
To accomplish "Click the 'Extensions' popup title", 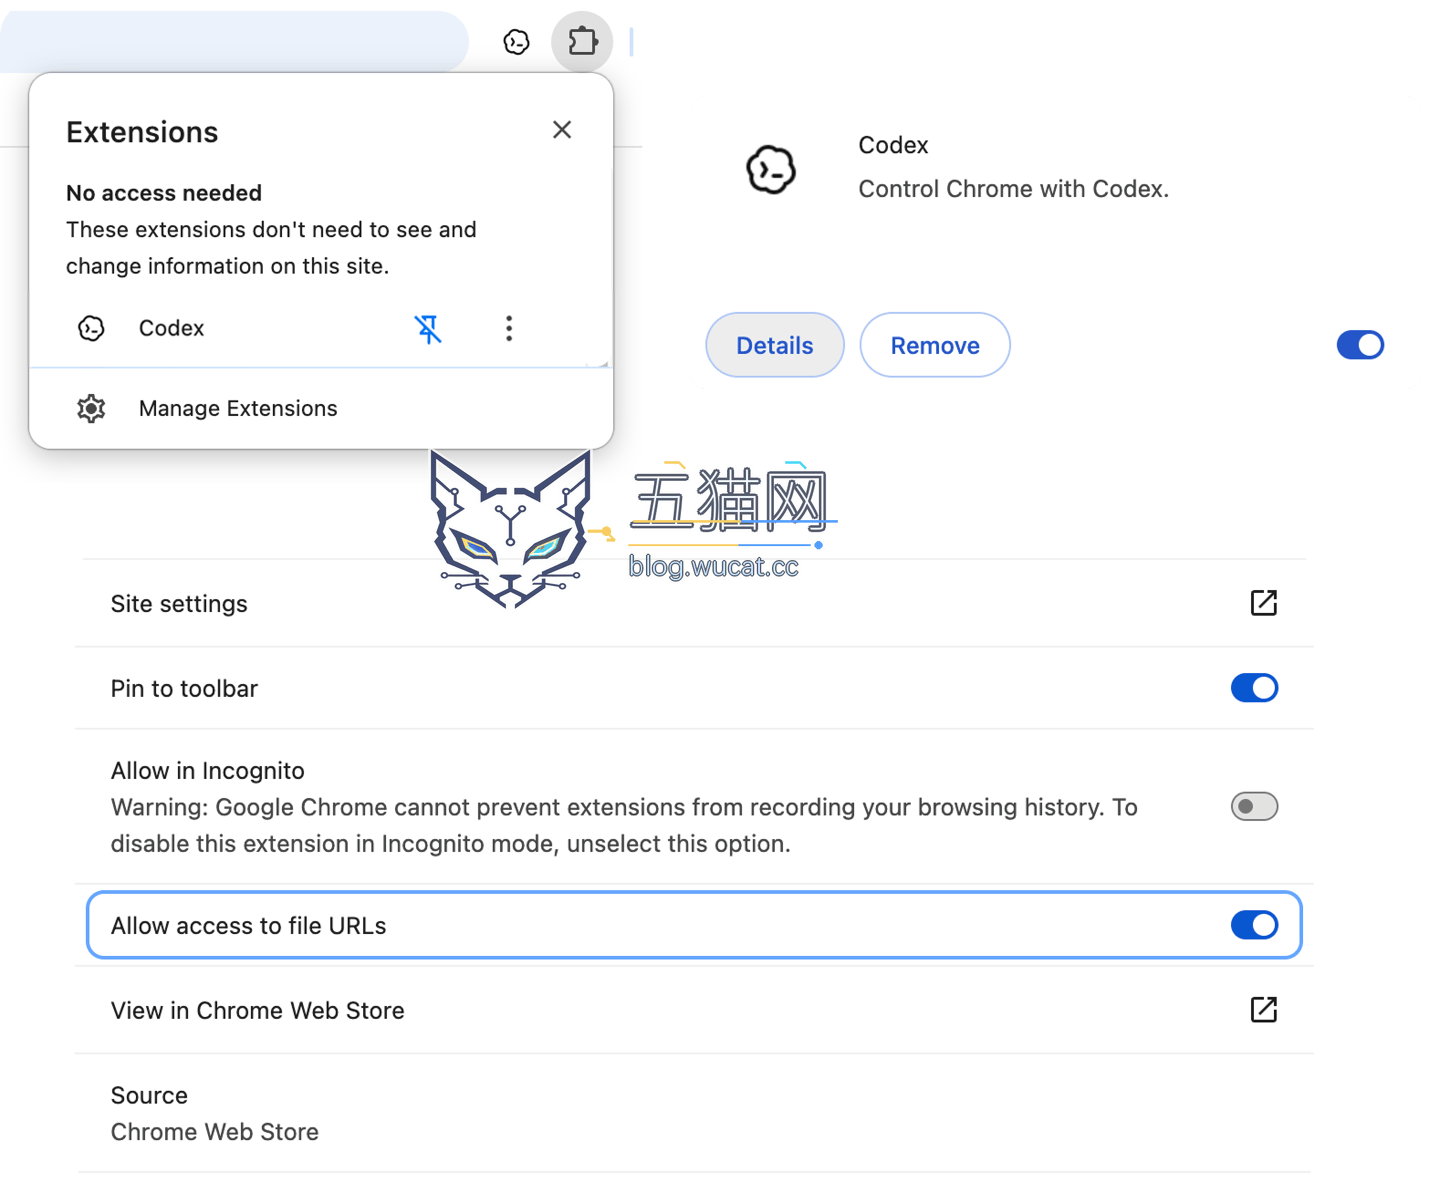I will (142, 132).
